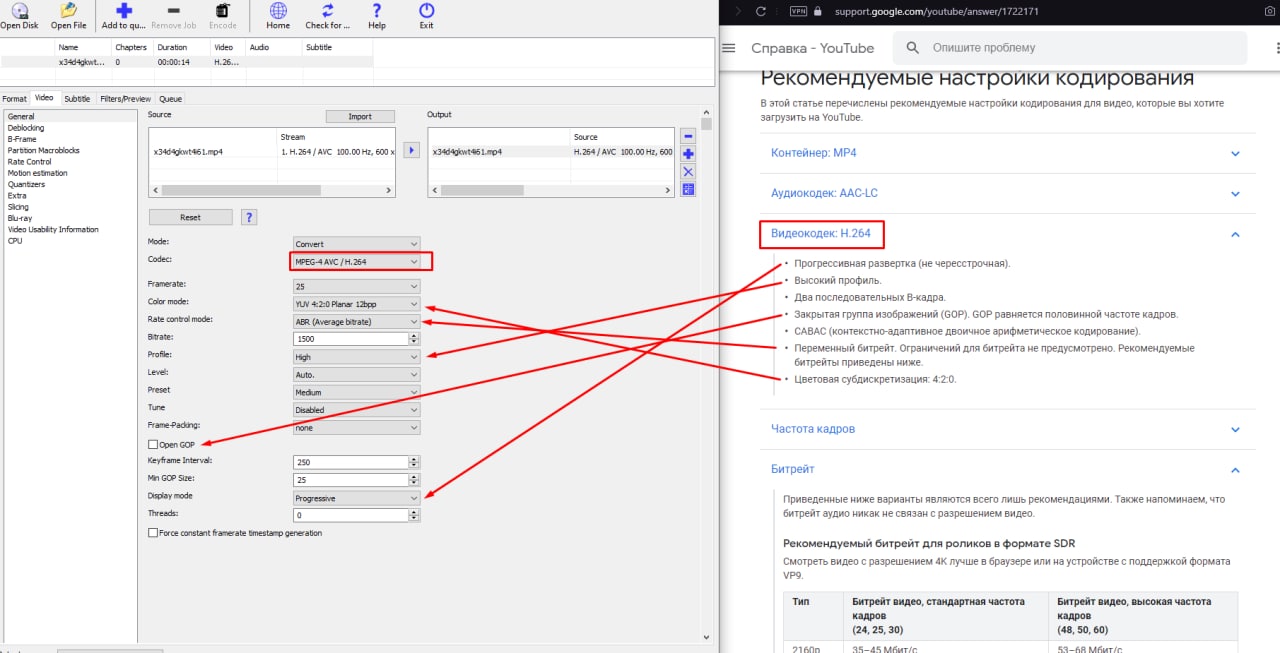
Task: Click the Min GOP Size field
Action: pos(351,480)
